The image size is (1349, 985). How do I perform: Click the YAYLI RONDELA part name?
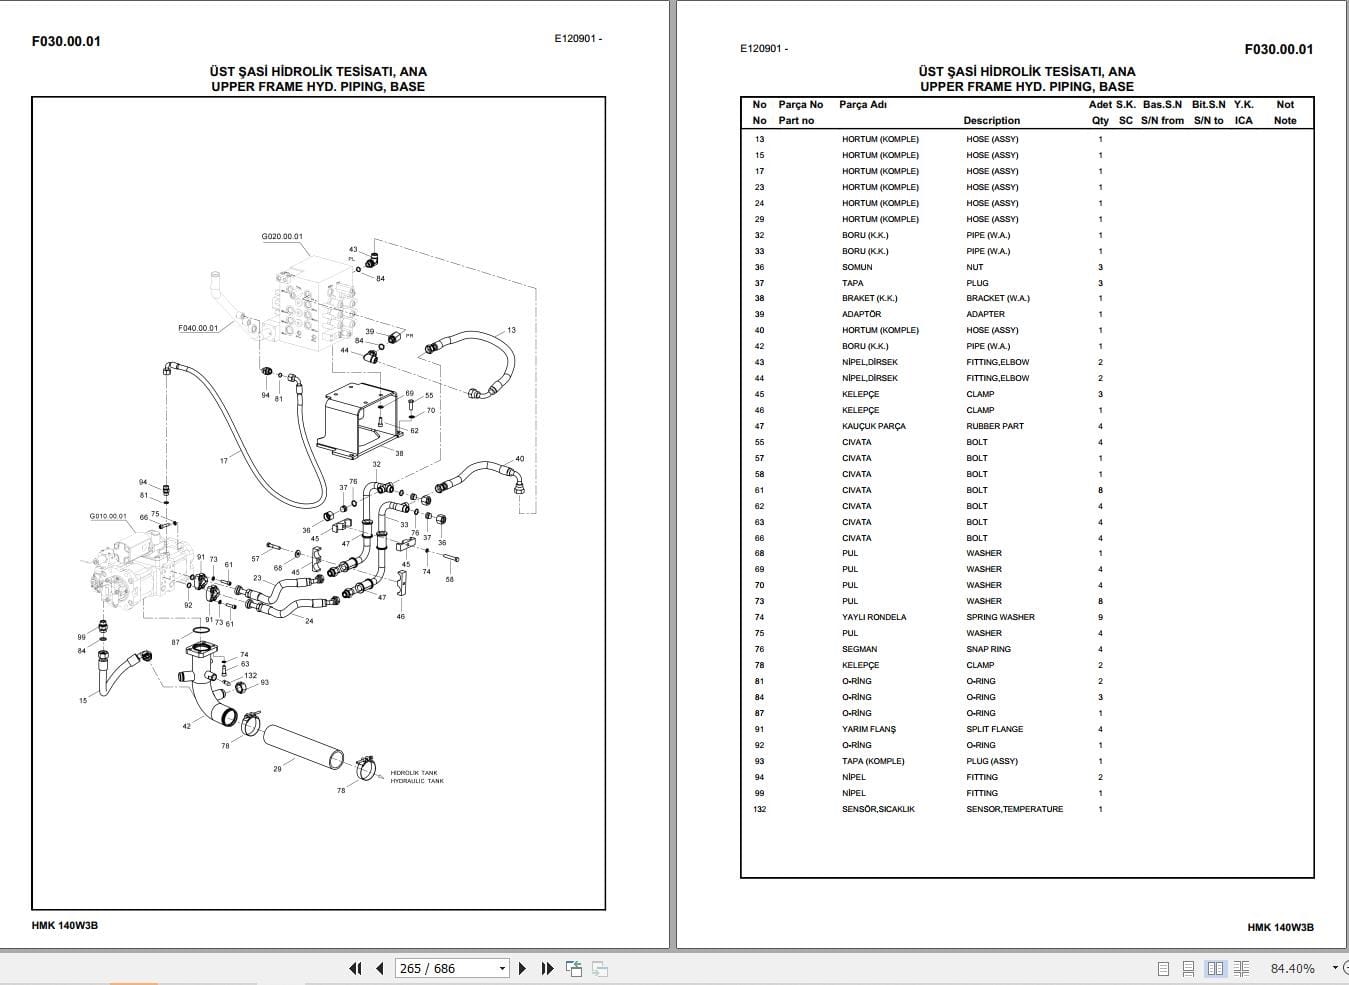pos(874,617)
